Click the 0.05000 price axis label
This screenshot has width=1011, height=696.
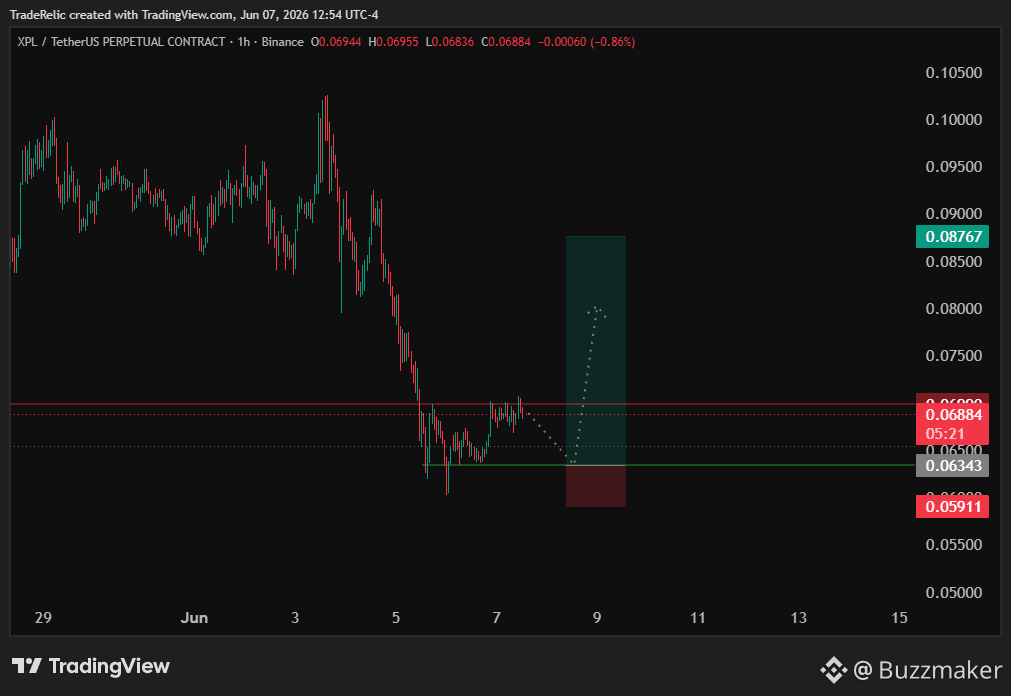[x=954, y=593]
